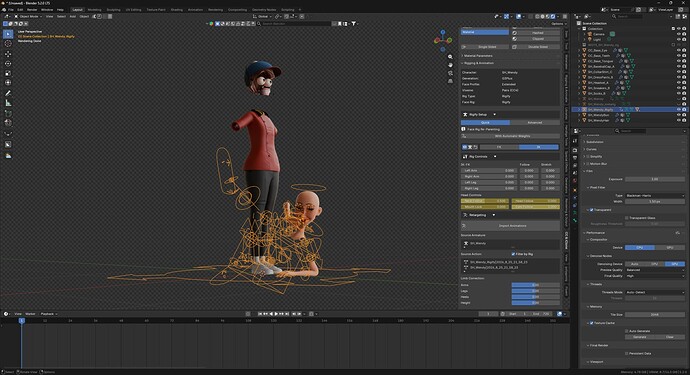Image resolution: width=690 pixels, height=375 pixels.
Task: Select SH_Wendy_Rigify row in the outliner
Action: (629, 109)
